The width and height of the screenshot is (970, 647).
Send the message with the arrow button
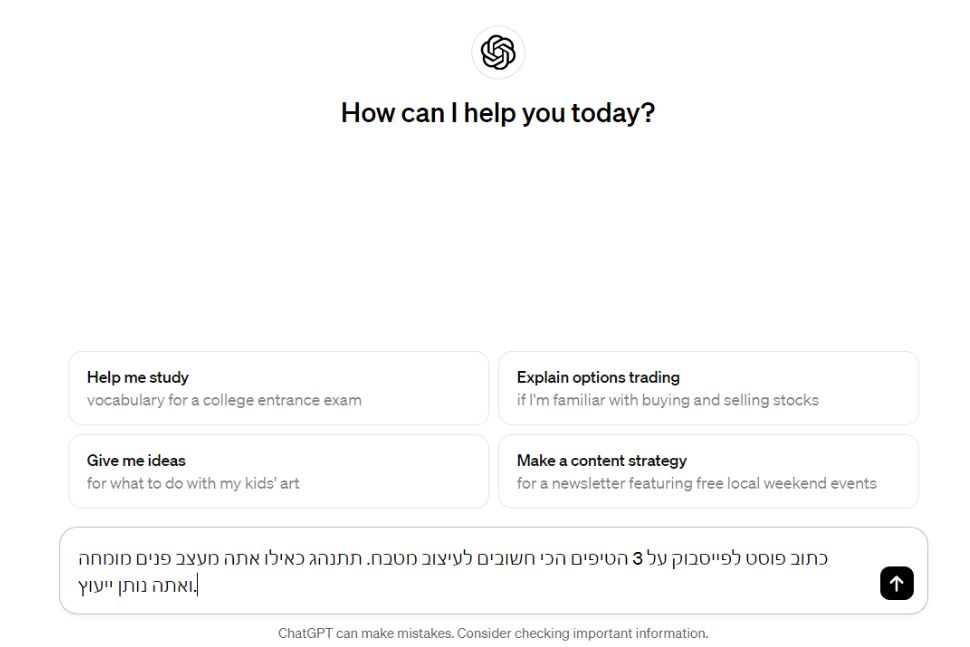coord(896,583)
